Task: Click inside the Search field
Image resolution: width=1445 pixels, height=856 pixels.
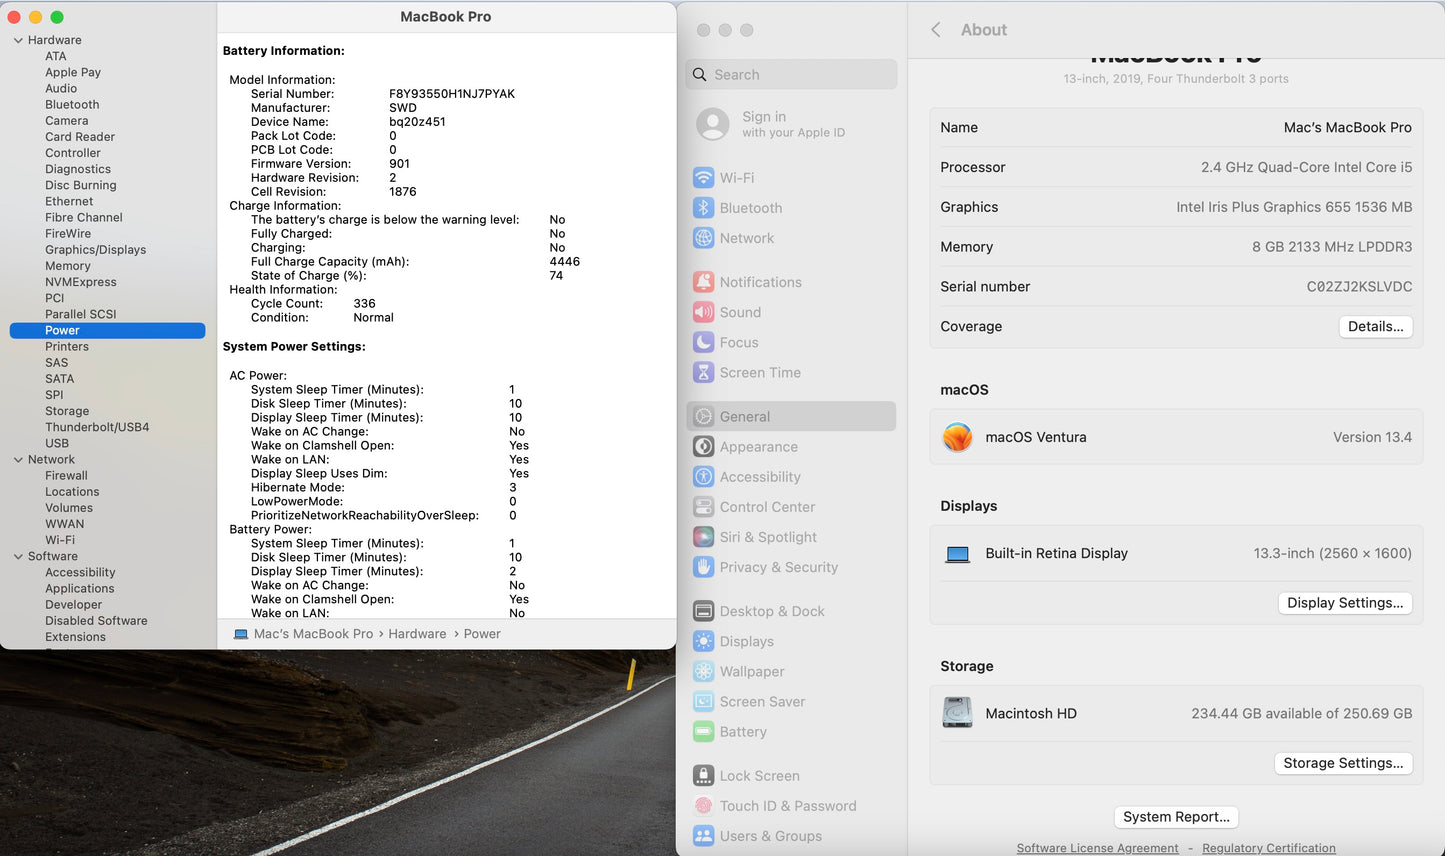Action: [x=791, y=74]
